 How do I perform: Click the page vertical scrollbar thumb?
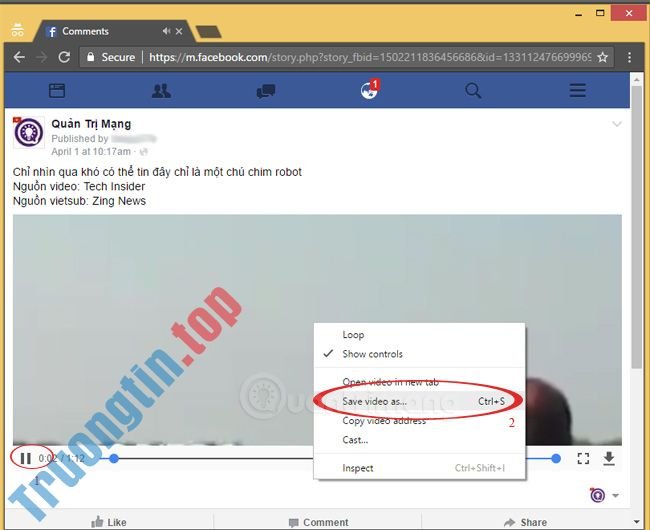tap(636, 226)
